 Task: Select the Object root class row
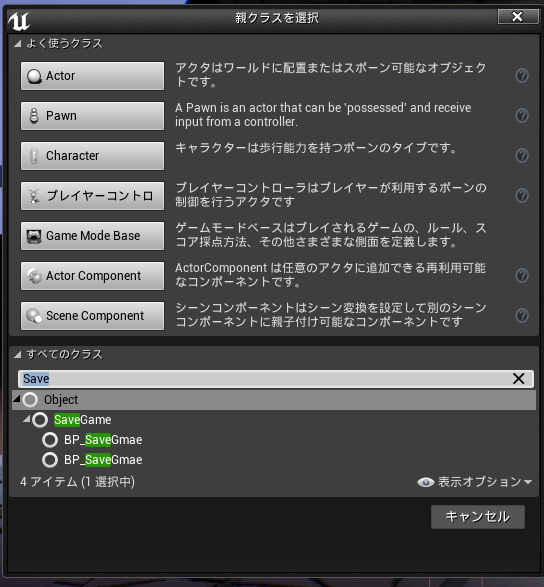274,399
